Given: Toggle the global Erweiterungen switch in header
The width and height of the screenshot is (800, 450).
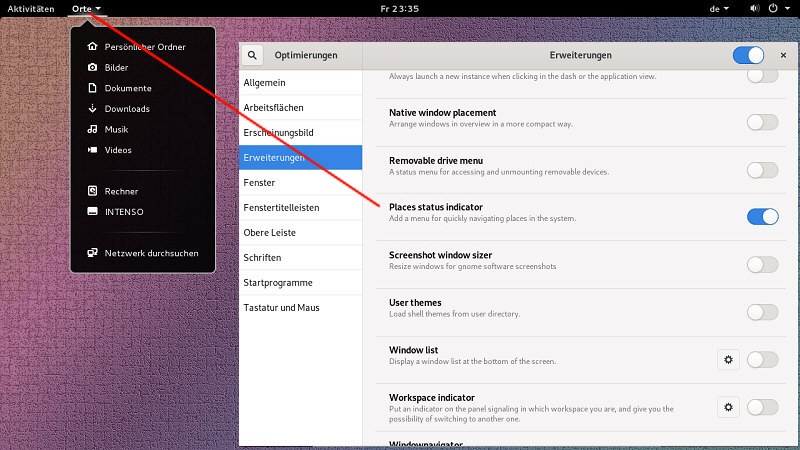Looking at the screenshot, I should [x=748, y=56].
